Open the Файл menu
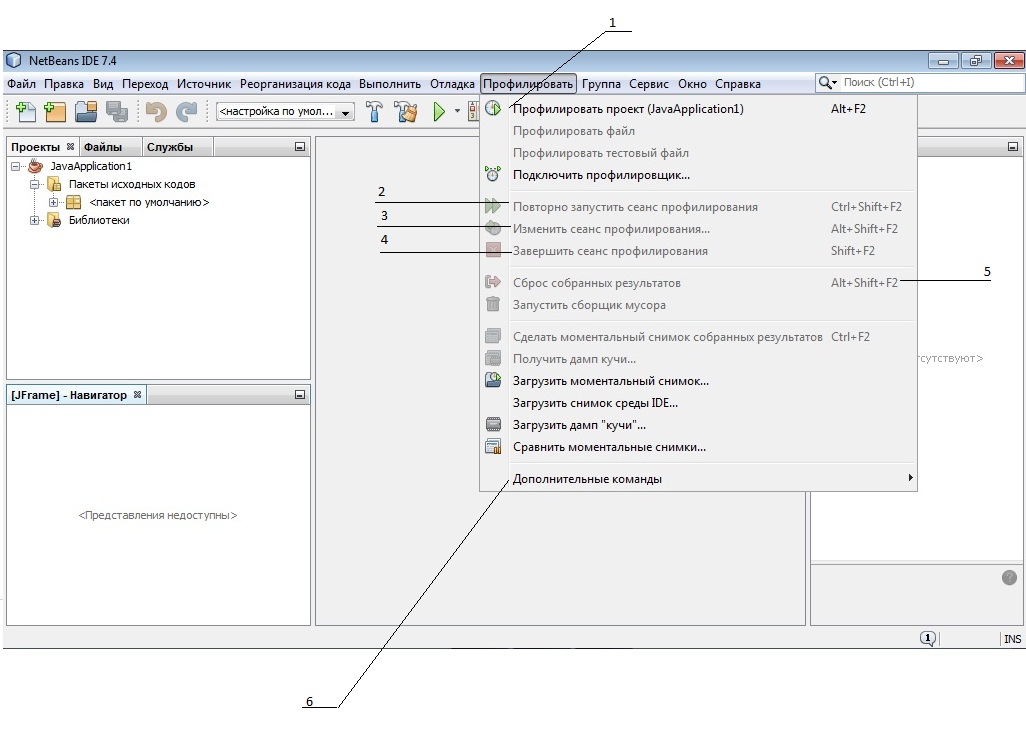 tap(21, 84)
